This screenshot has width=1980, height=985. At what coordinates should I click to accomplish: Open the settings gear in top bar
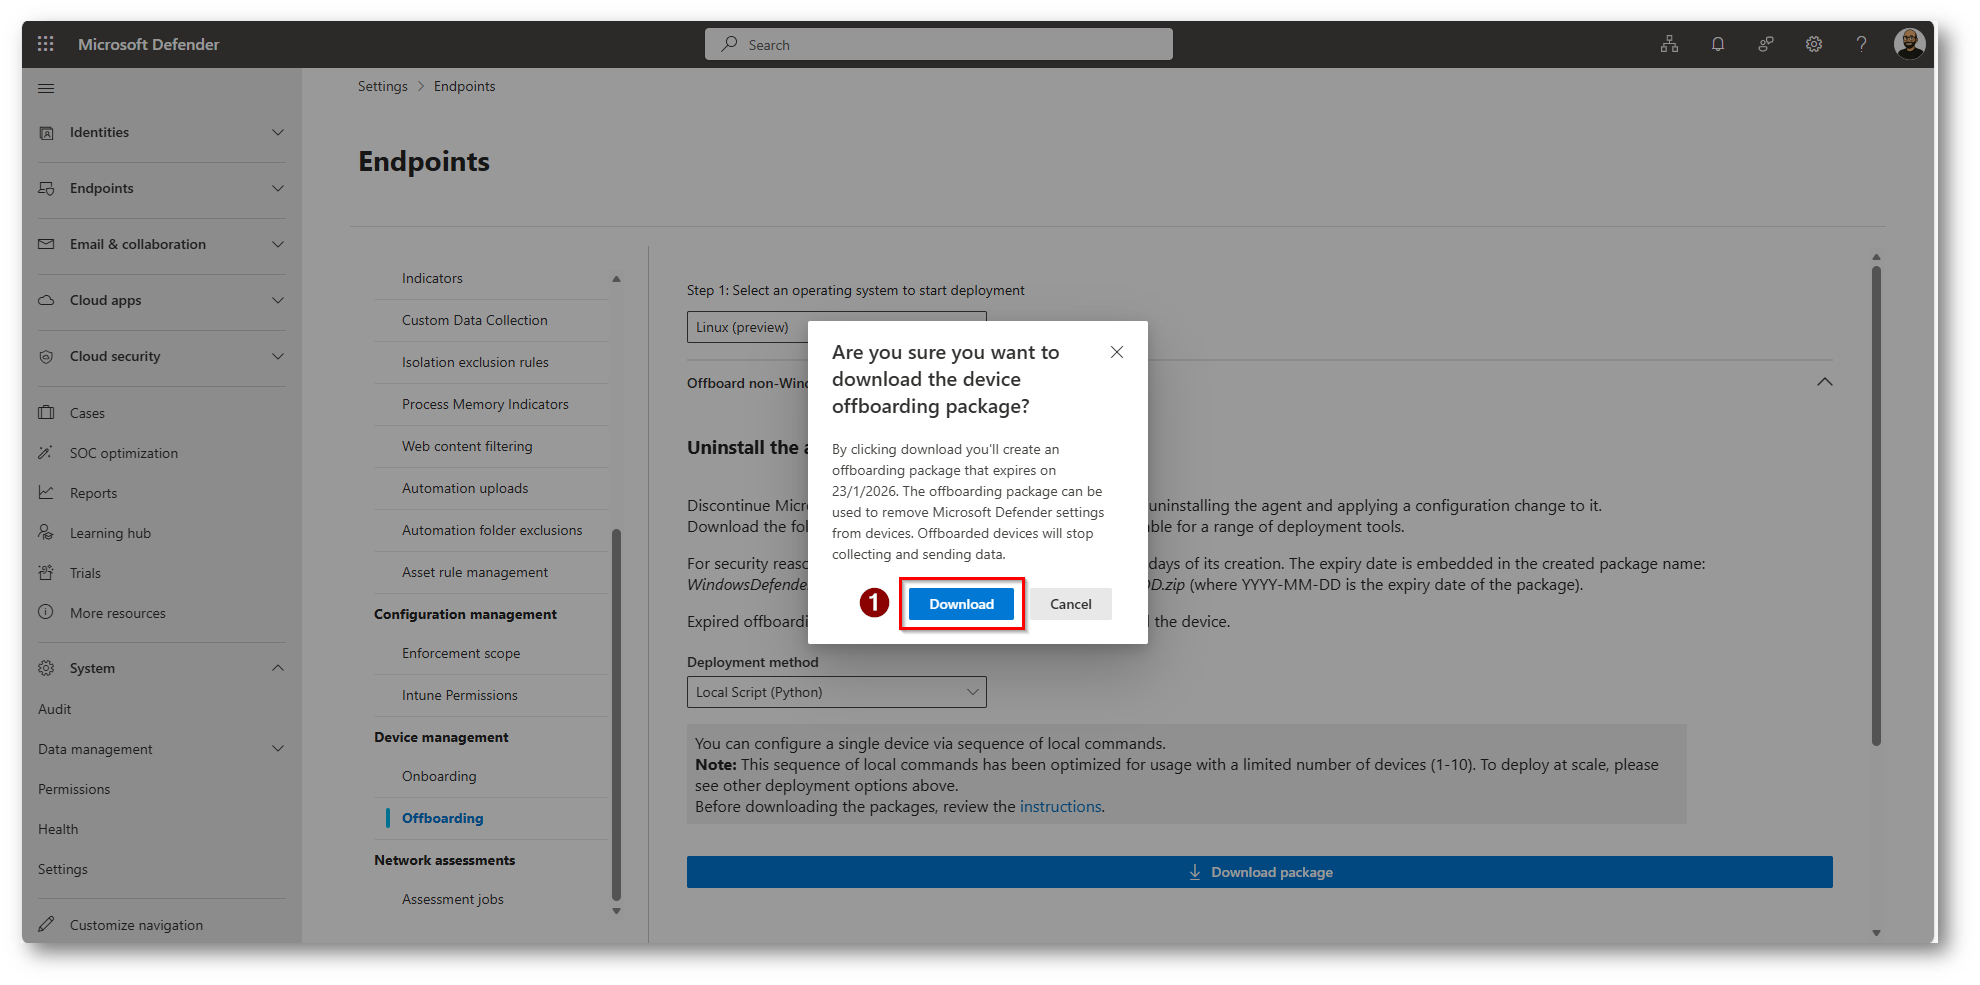pos(1814,44)
